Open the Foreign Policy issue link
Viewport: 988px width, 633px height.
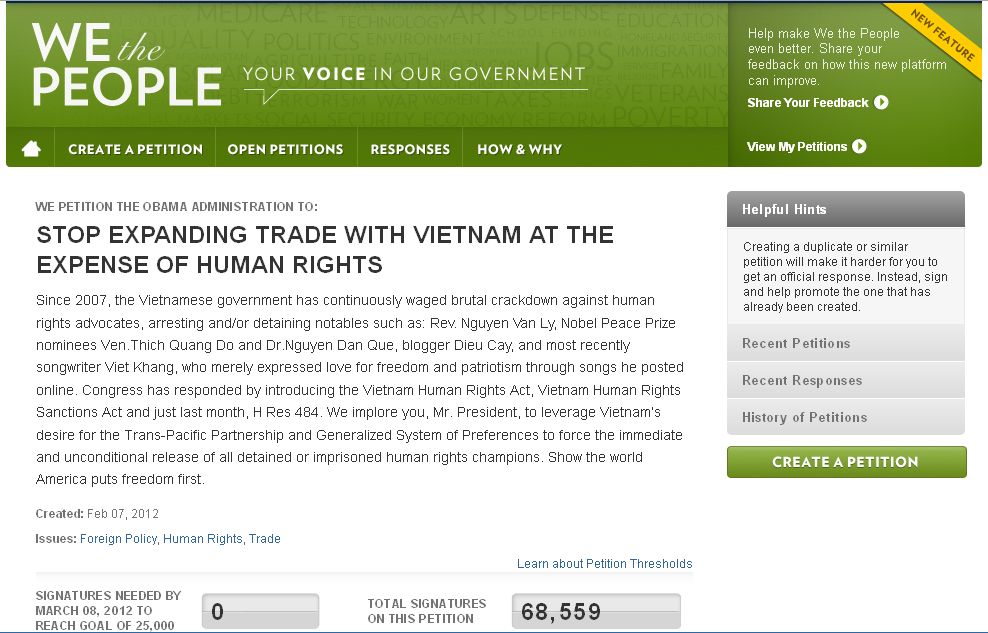(118, 539)
